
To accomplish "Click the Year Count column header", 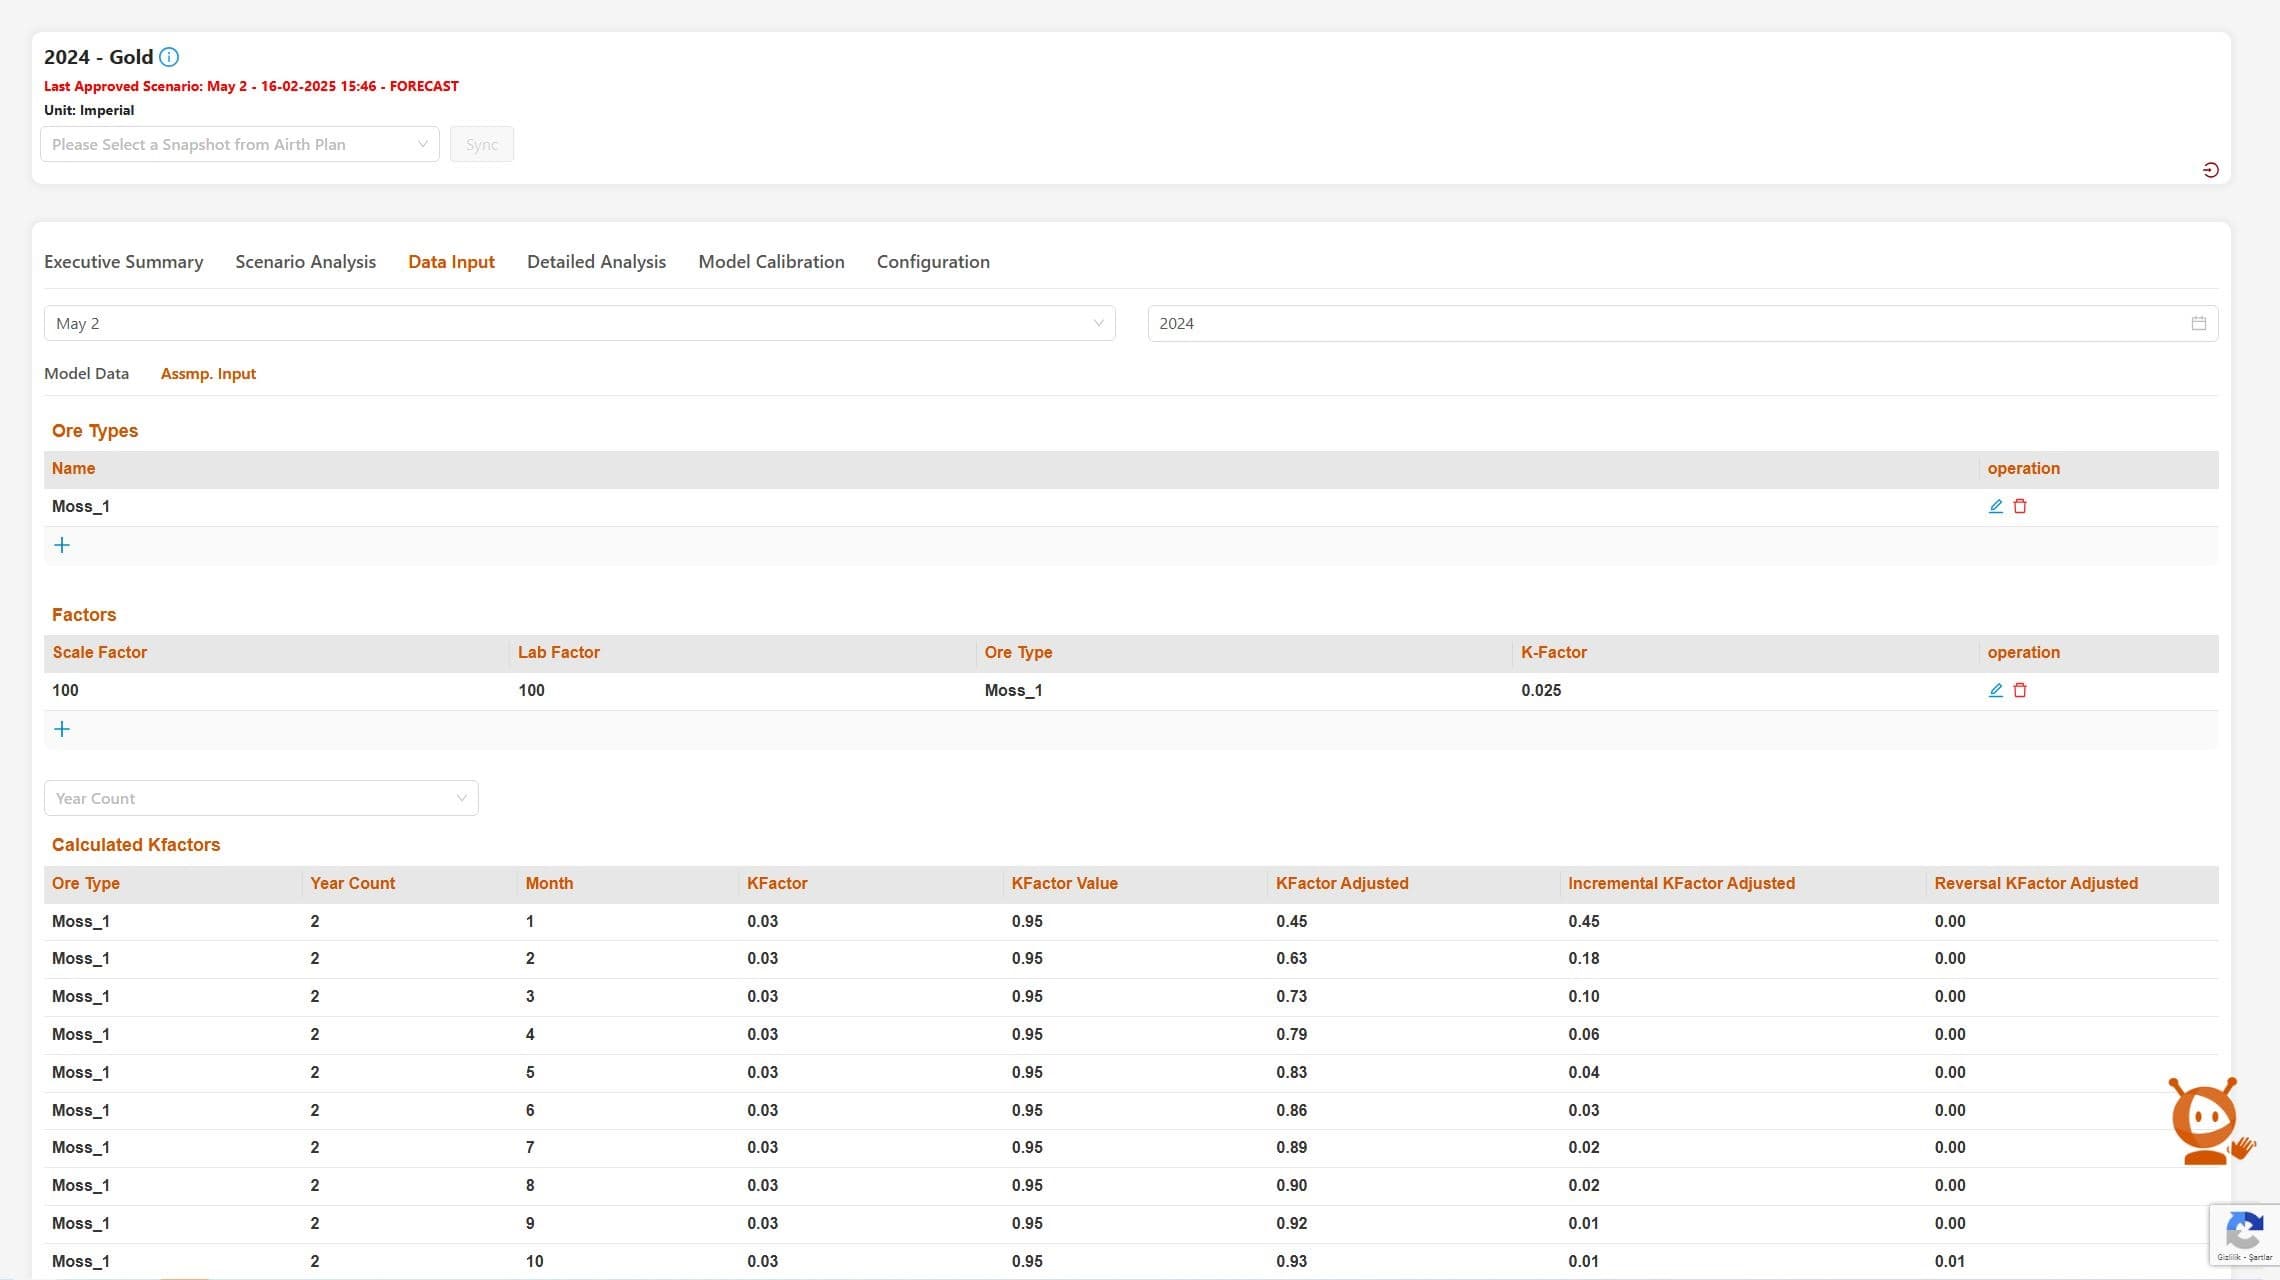I will [x=352, y=884].
